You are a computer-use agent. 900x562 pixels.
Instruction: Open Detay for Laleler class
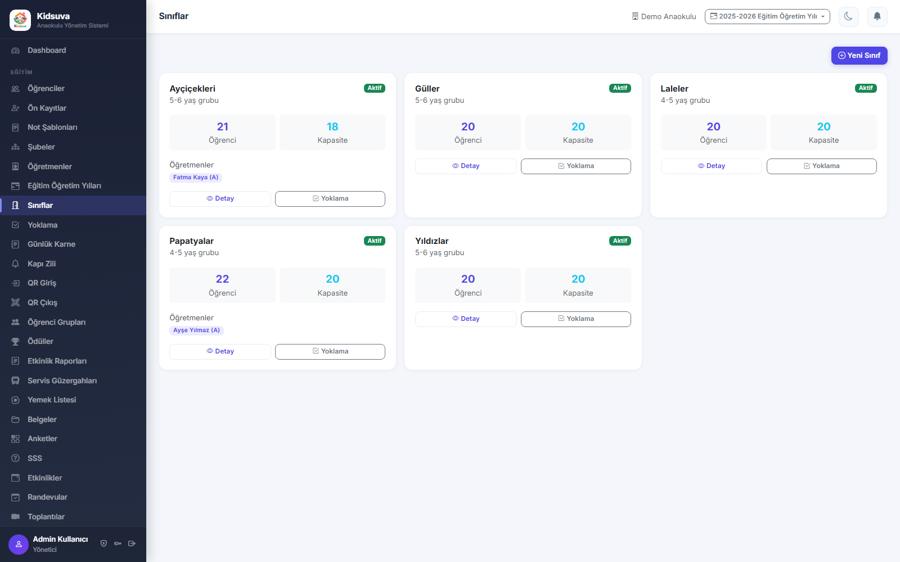(711, 166)
